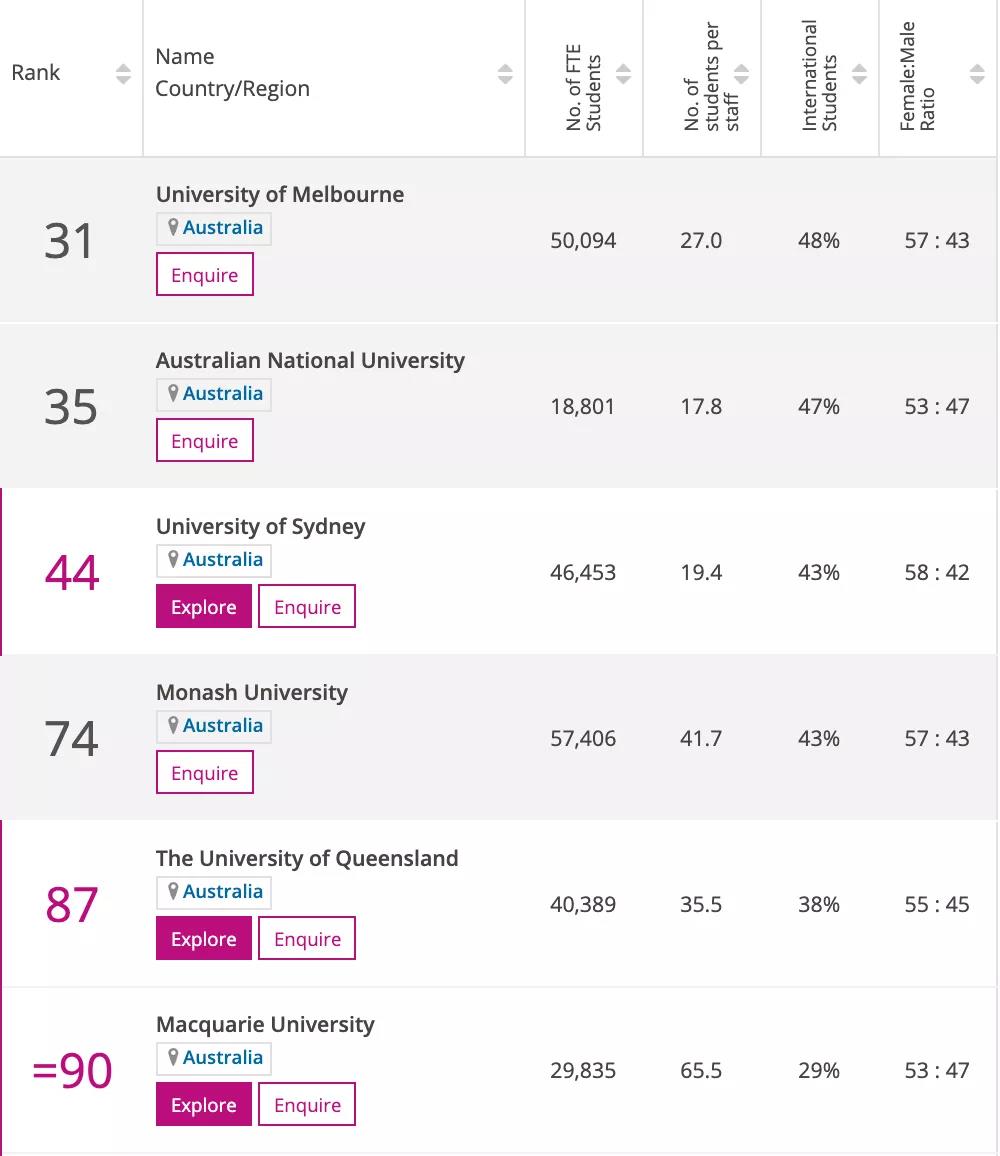Open University of Melbourne page
This screenshot has height=1156, width=1000.
(x=280, y=194)
